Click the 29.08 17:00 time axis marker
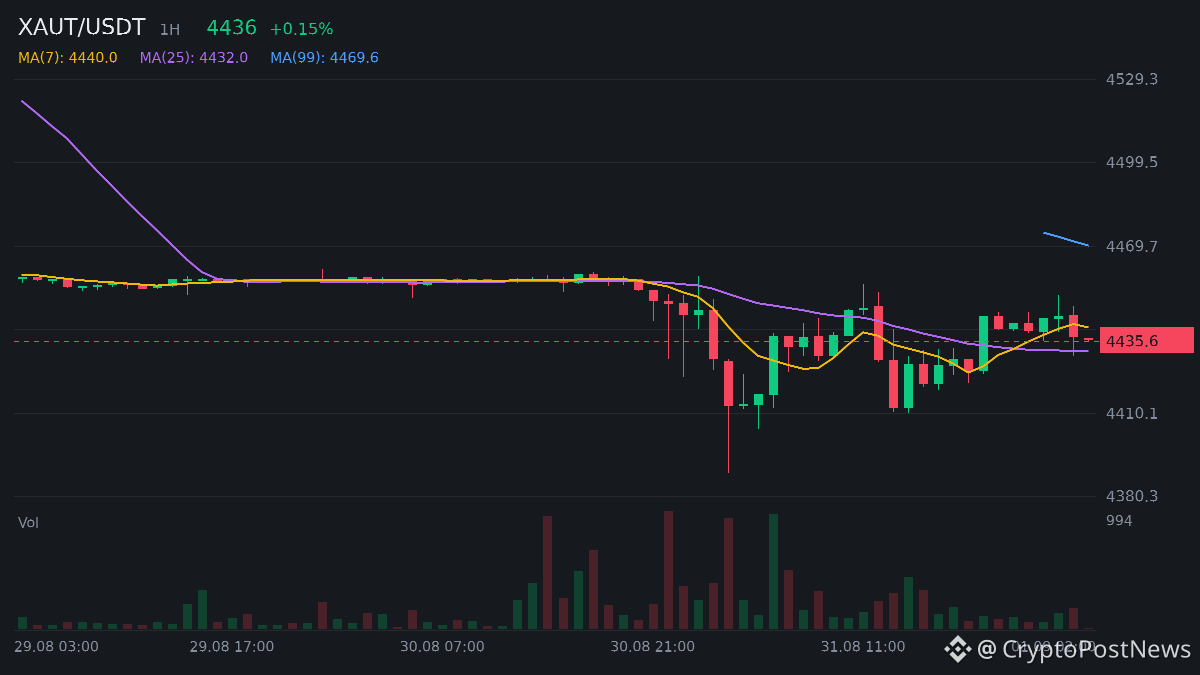The image size is (1200, 675). pos(232,647)
